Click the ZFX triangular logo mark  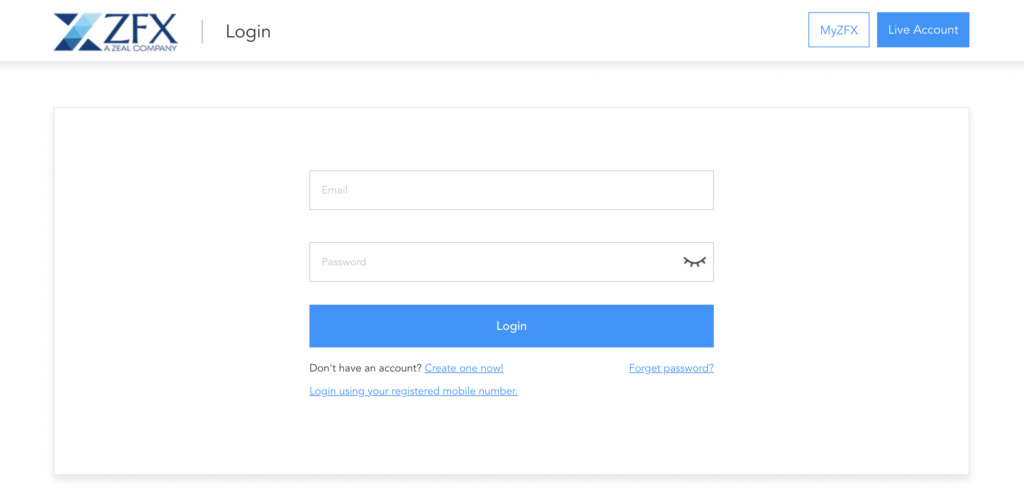click(x=78, y=32)
